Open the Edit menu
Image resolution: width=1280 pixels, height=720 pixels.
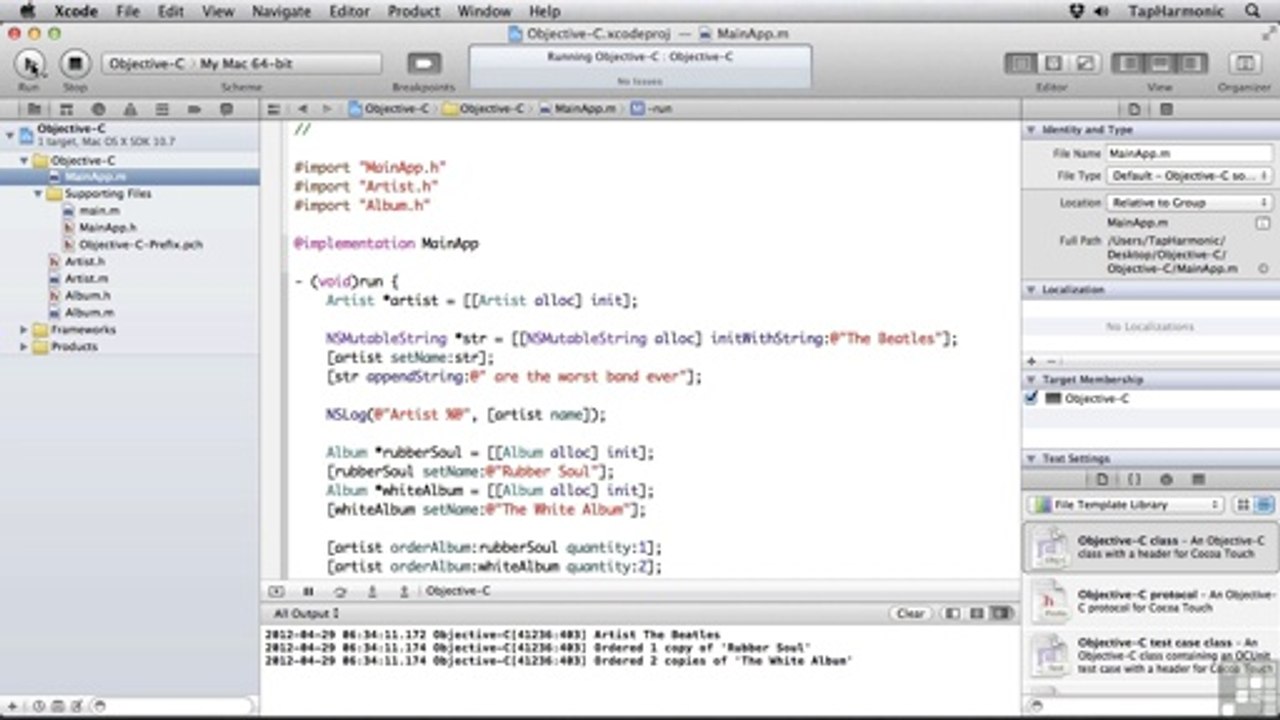pyautogui.click(x=171, y=11)
